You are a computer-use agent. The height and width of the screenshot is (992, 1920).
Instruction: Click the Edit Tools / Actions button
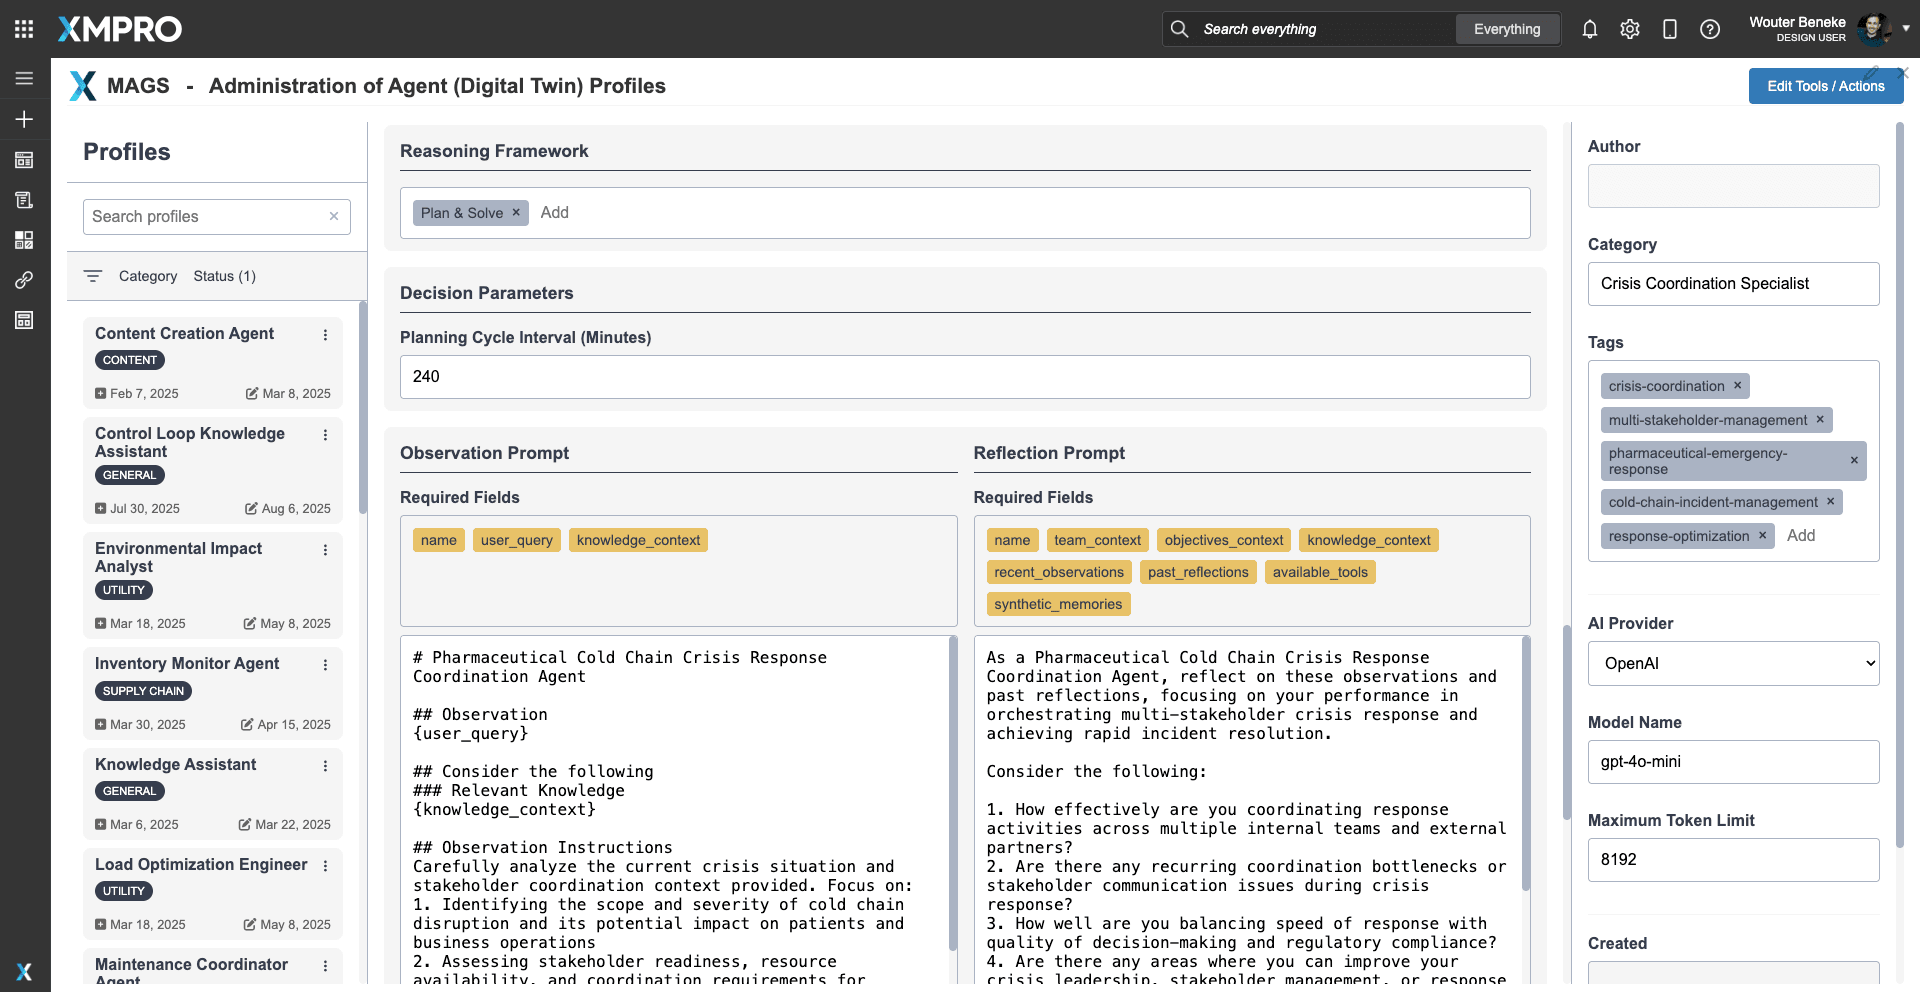(x=1825, y=86)
